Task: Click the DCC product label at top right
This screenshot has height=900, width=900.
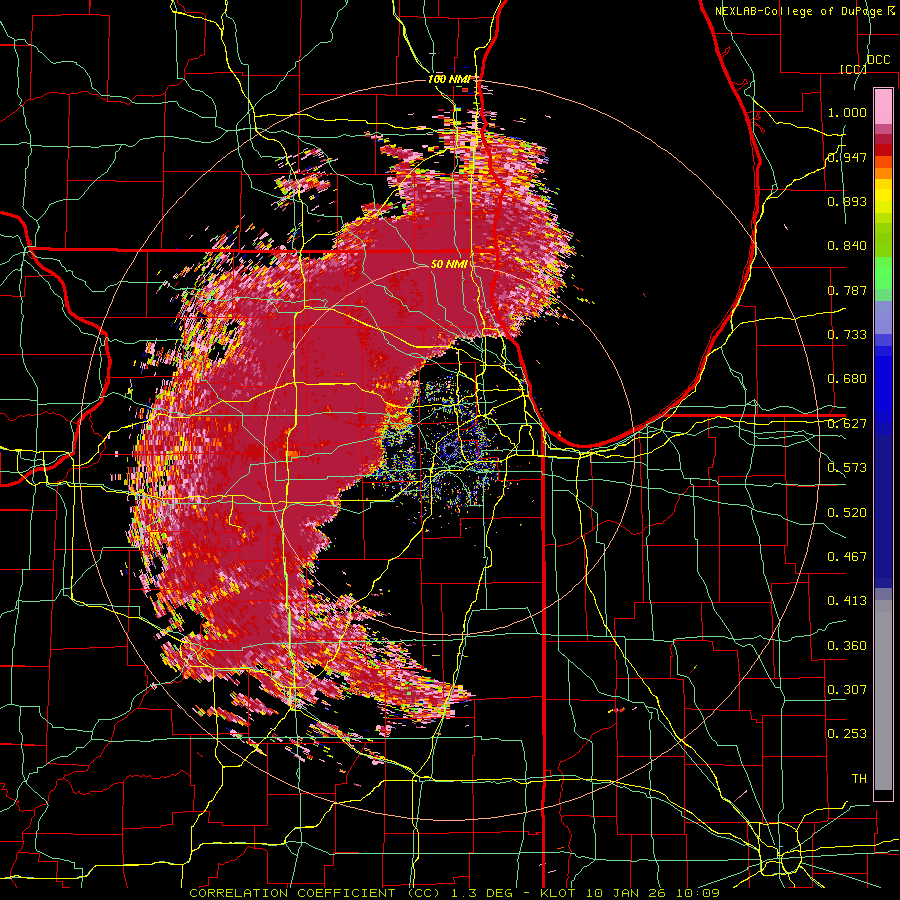Action: coord(879,60)
